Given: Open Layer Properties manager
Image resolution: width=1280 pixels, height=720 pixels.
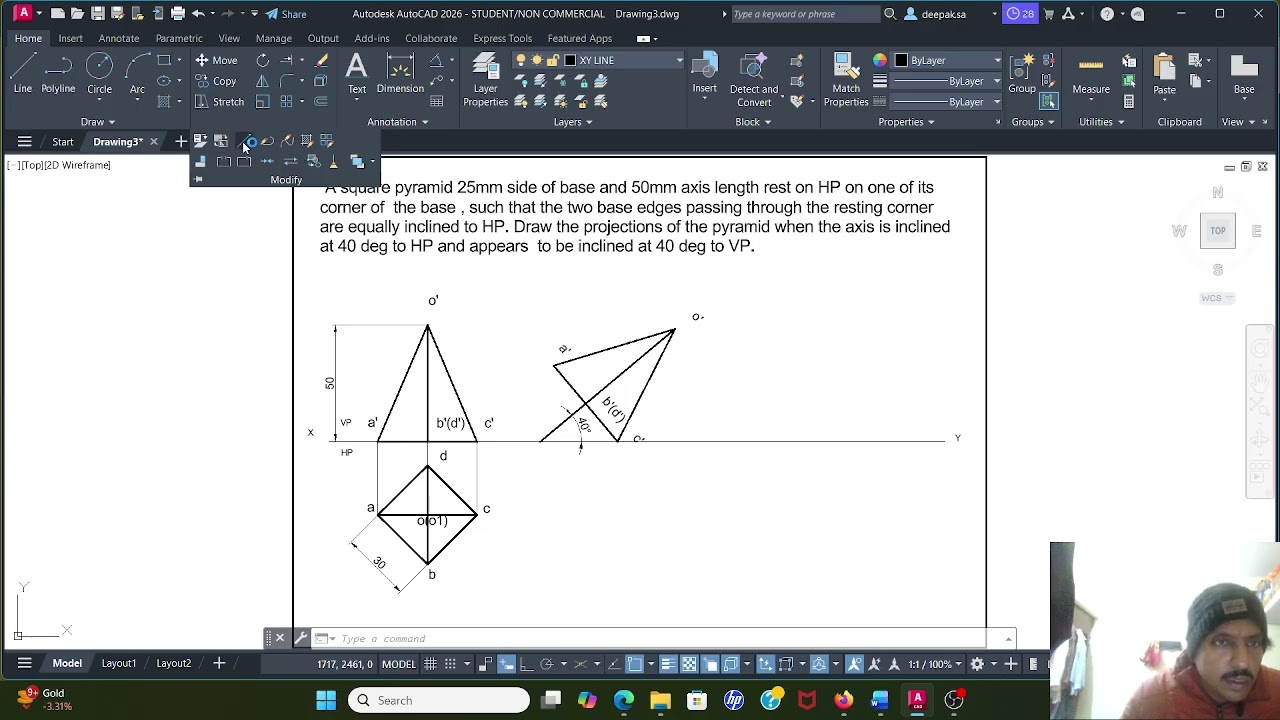Looking at the screenshot, I should point(485,80).
